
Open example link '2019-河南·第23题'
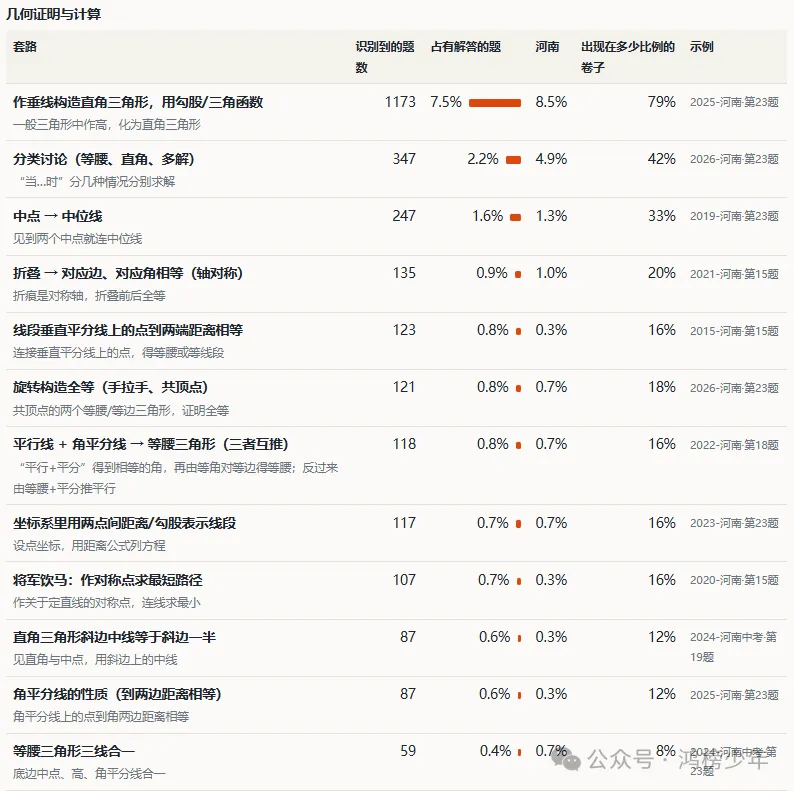pos(734,216)
